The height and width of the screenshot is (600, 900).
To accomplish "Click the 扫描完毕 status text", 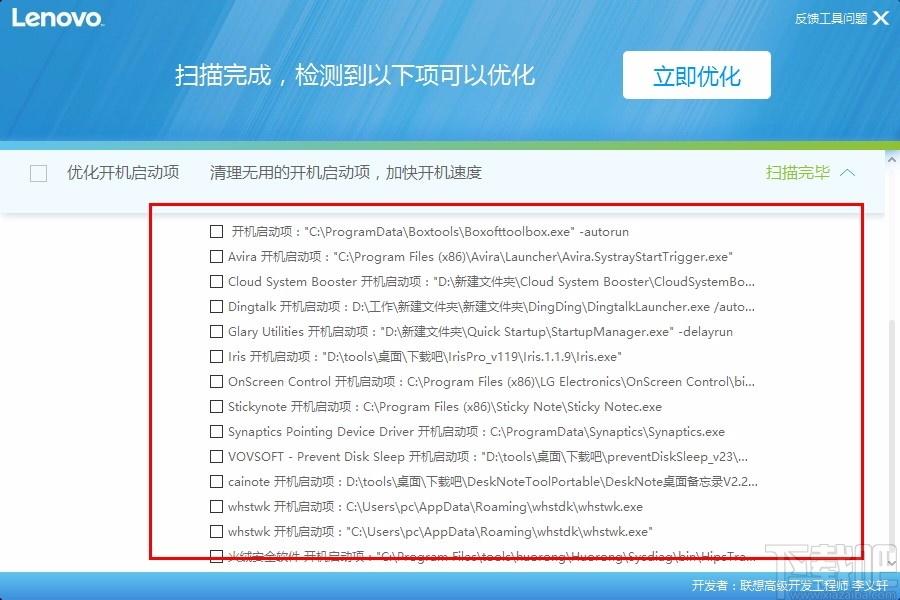I will pyautogui.click(x=798, y=172).
